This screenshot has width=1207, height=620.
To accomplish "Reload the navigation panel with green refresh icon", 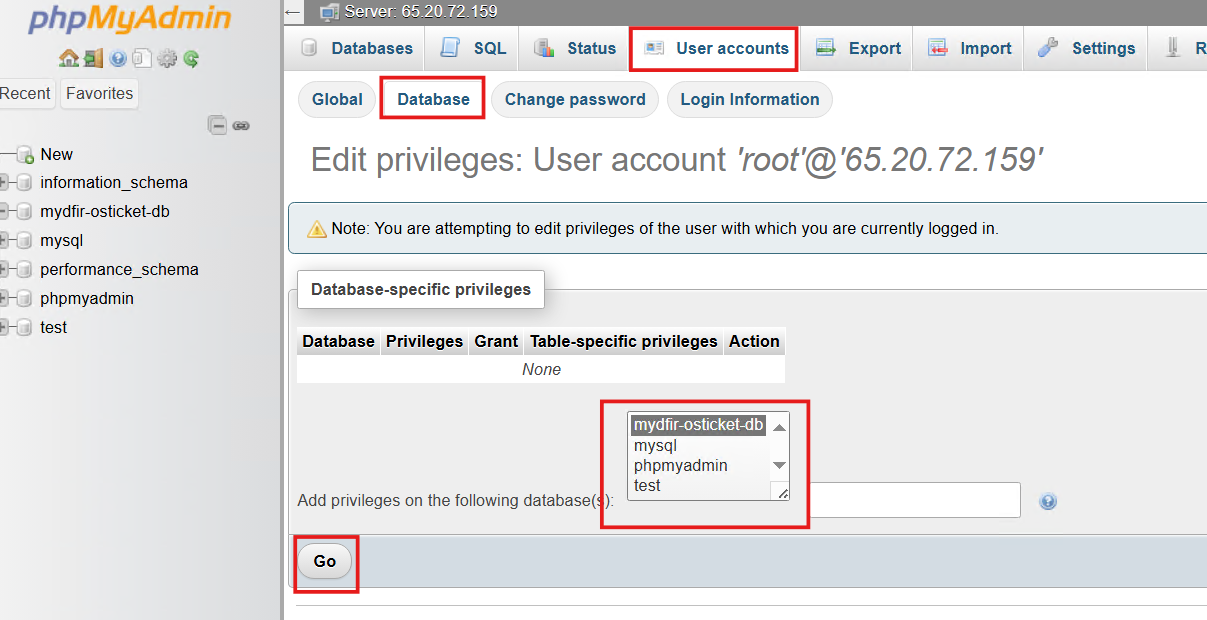I will pos(190,59).
